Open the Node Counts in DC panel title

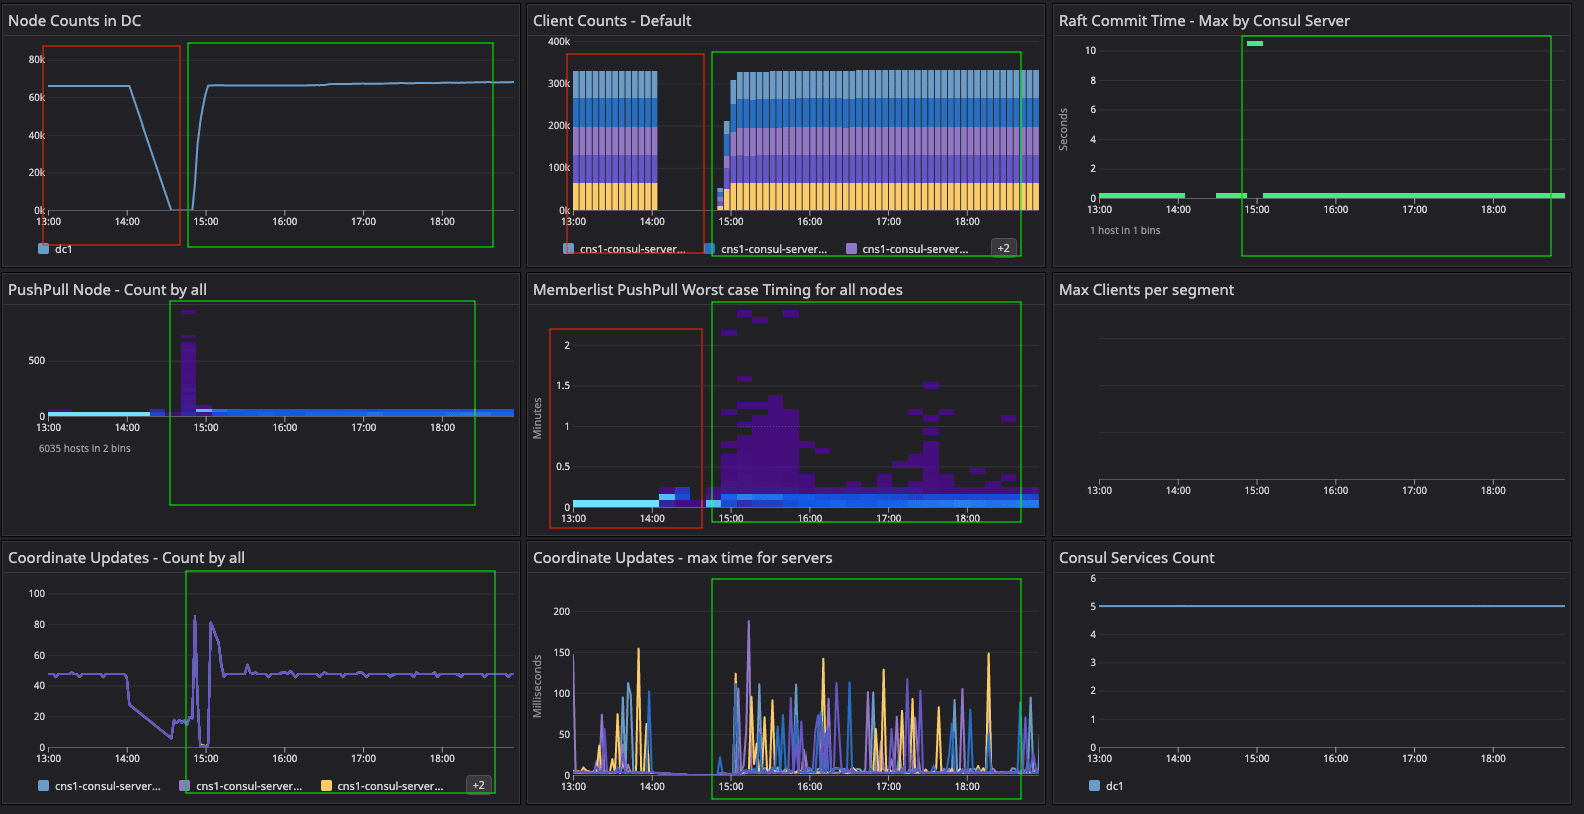[x=75, y=21]
